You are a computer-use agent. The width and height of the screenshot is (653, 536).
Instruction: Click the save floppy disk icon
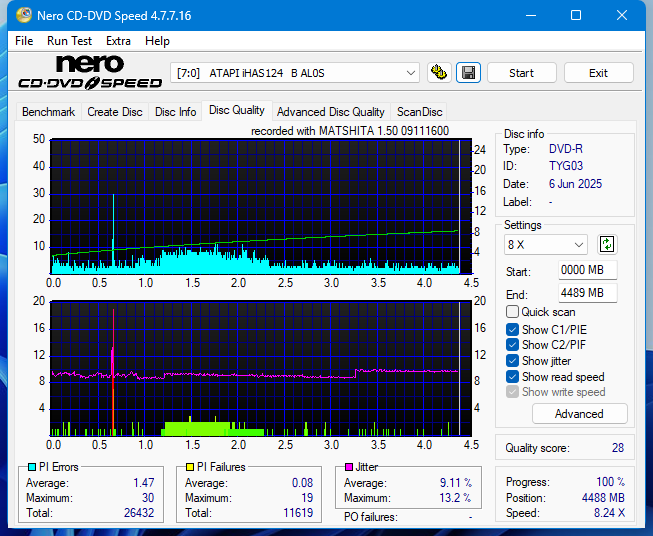coord(468,73)
